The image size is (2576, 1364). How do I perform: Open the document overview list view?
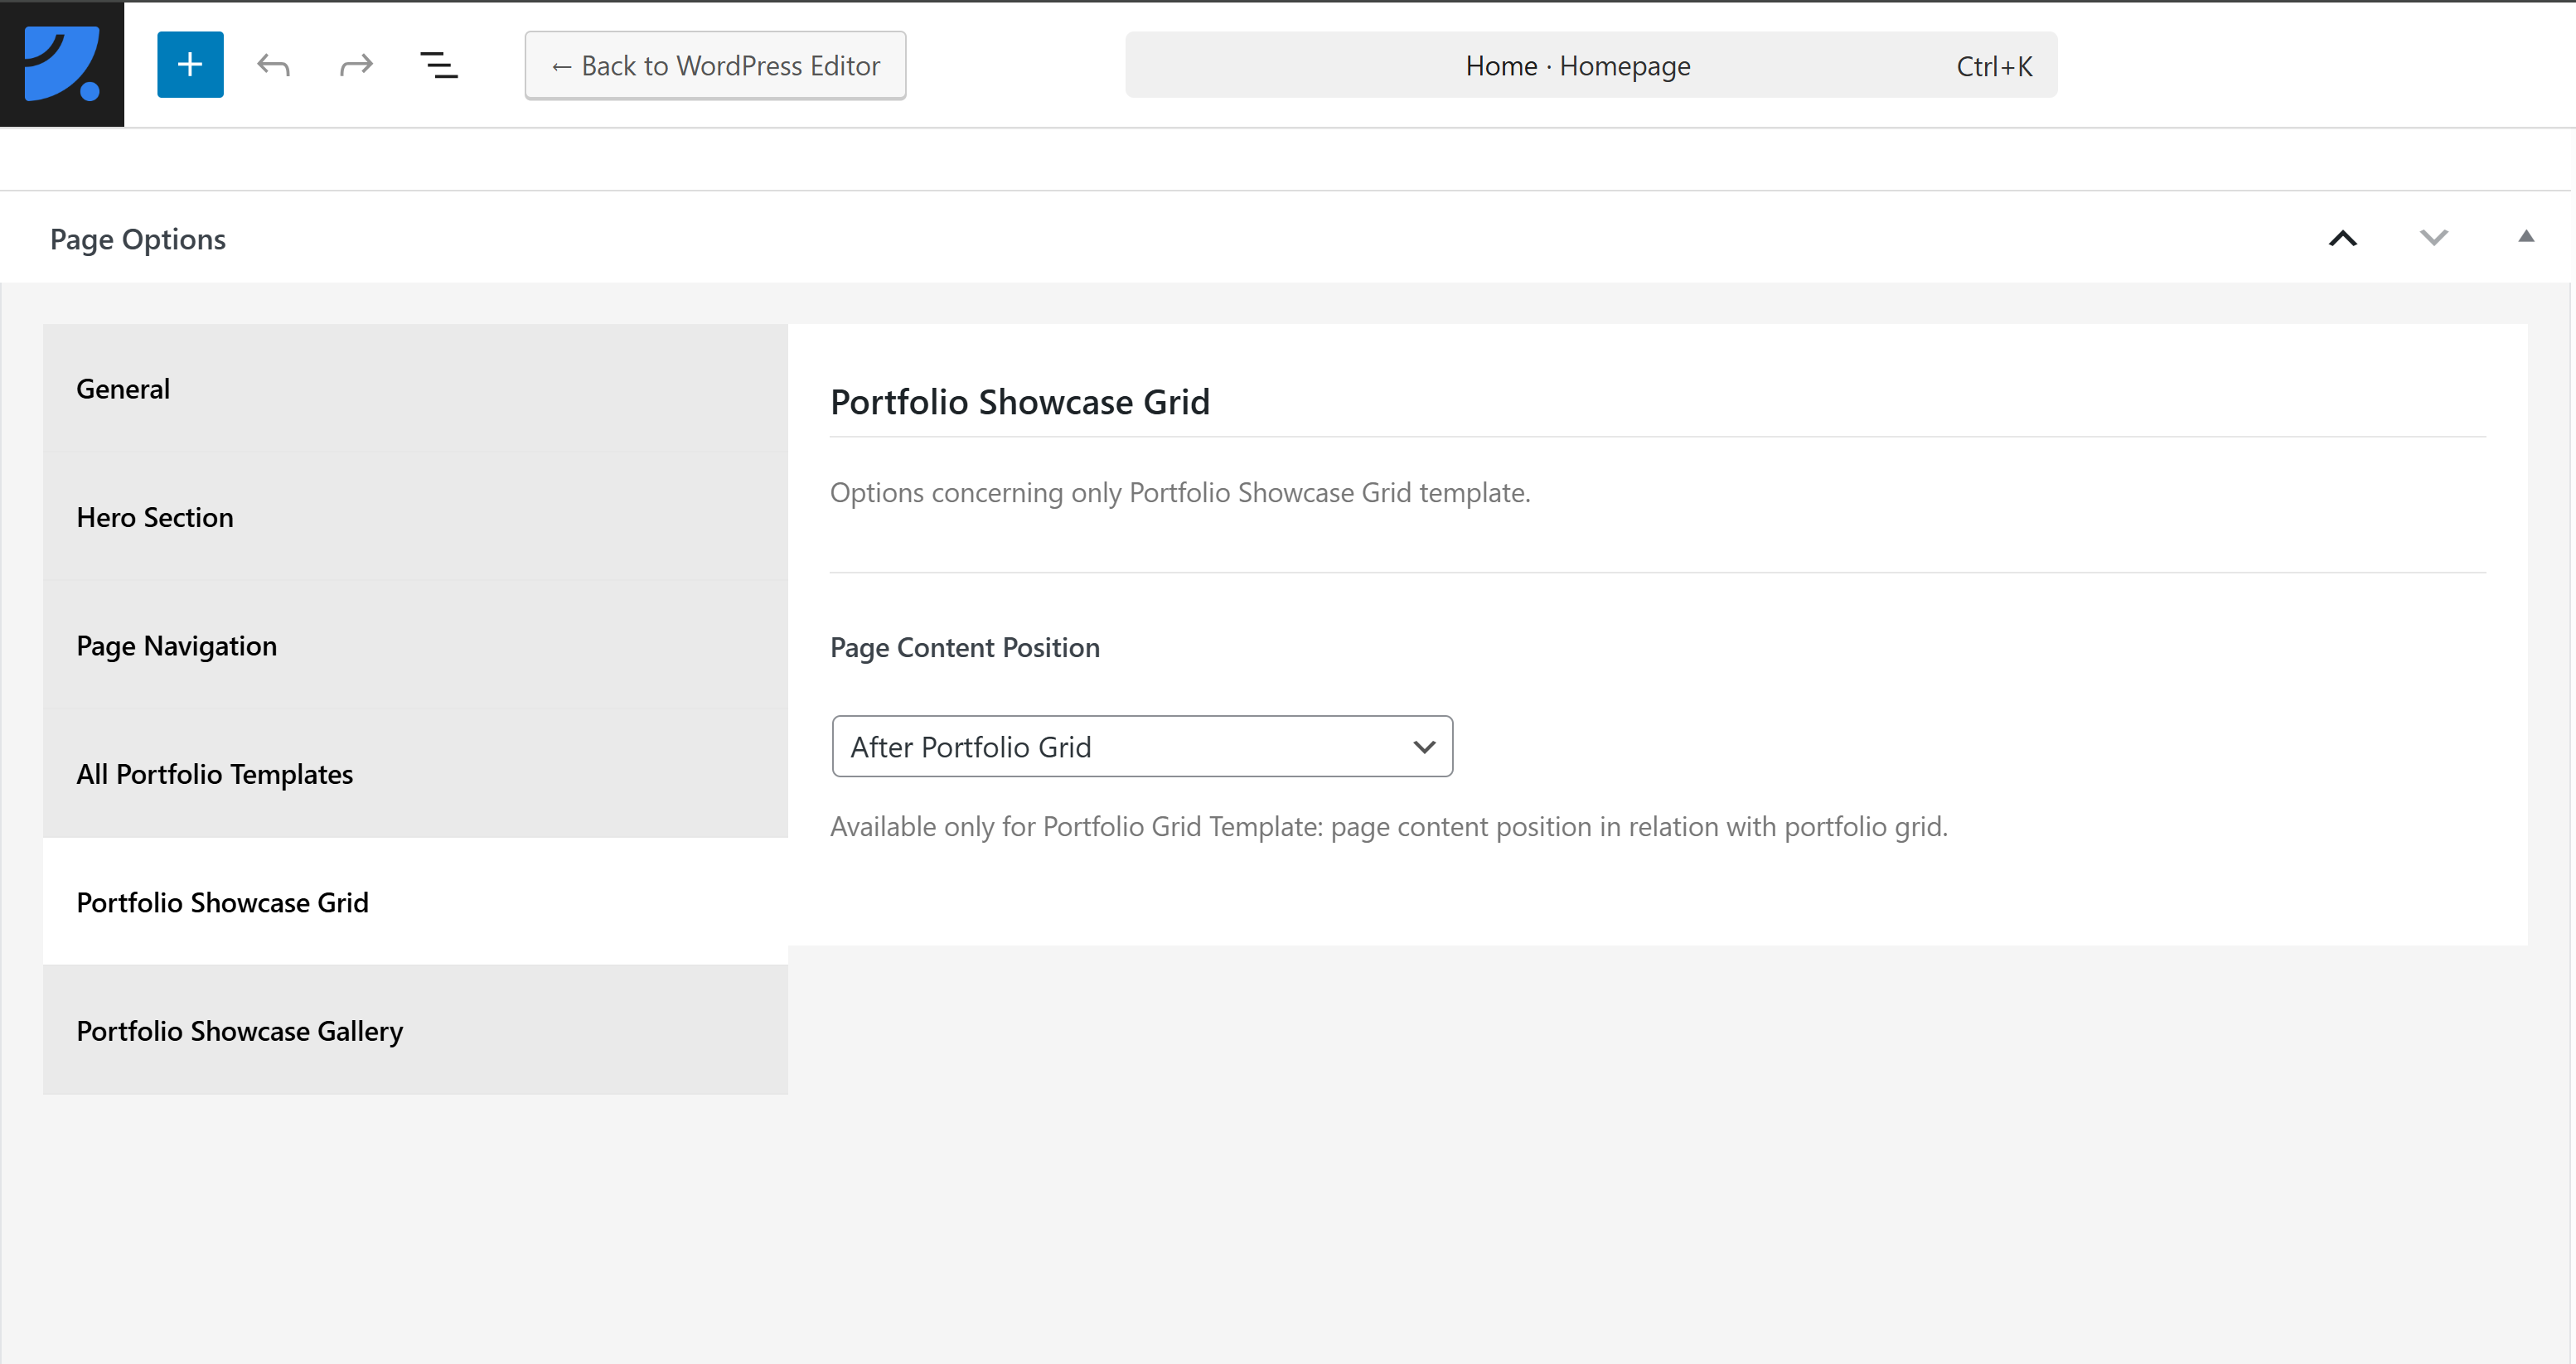[439, 65]
